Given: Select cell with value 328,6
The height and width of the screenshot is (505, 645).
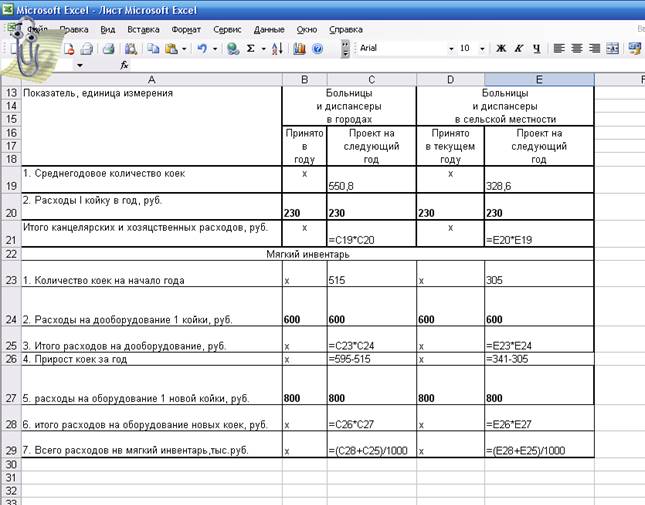Looking at the screenshot, I should [539, 179].
